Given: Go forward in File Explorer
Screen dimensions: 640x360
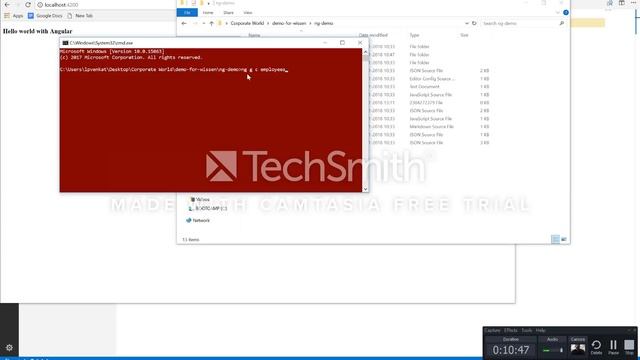Looking at the screenshot, I should click(195, 23).
